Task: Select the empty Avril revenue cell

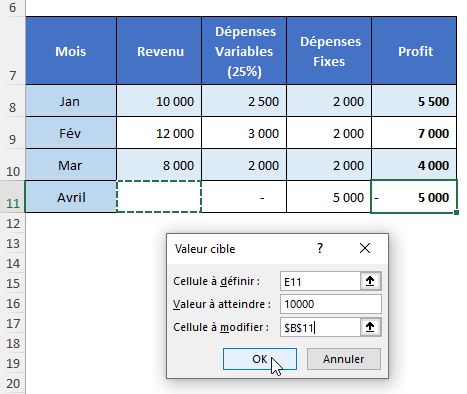Action: point(159,197)
